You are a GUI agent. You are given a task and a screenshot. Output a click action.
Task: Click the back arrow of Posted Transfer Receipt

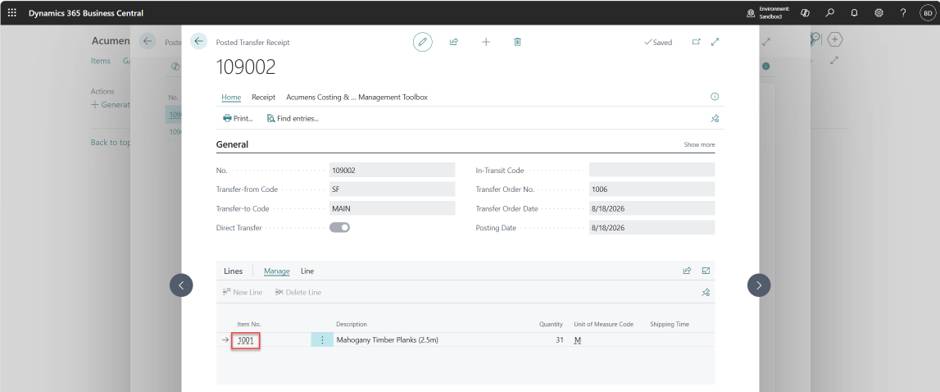199,41
